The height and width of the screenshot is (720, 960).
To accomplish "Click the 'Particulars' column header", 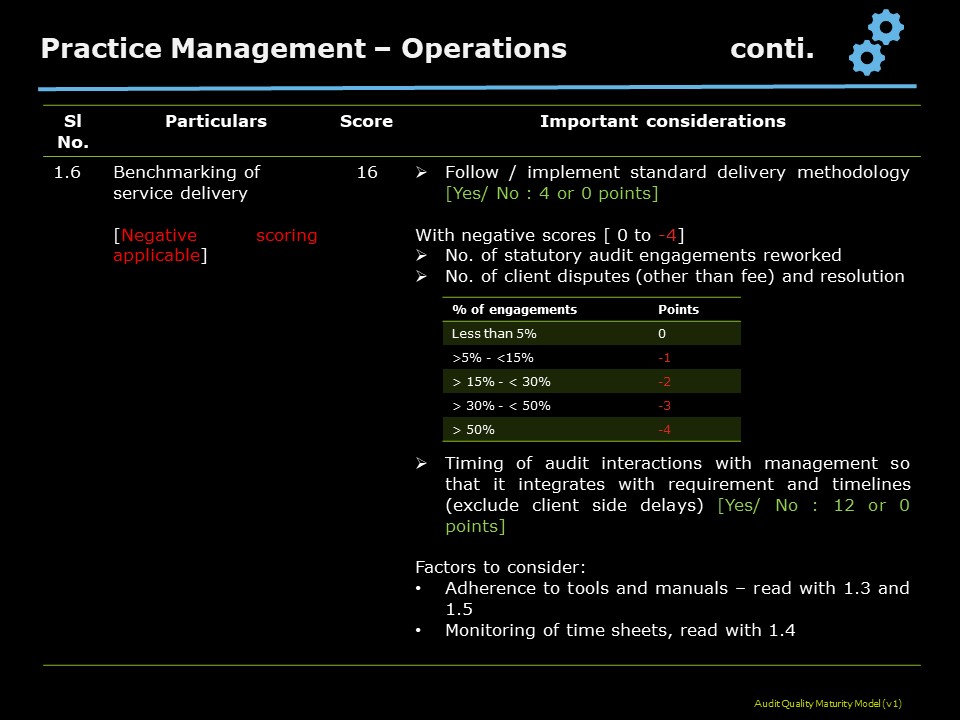I will (216, 121).
